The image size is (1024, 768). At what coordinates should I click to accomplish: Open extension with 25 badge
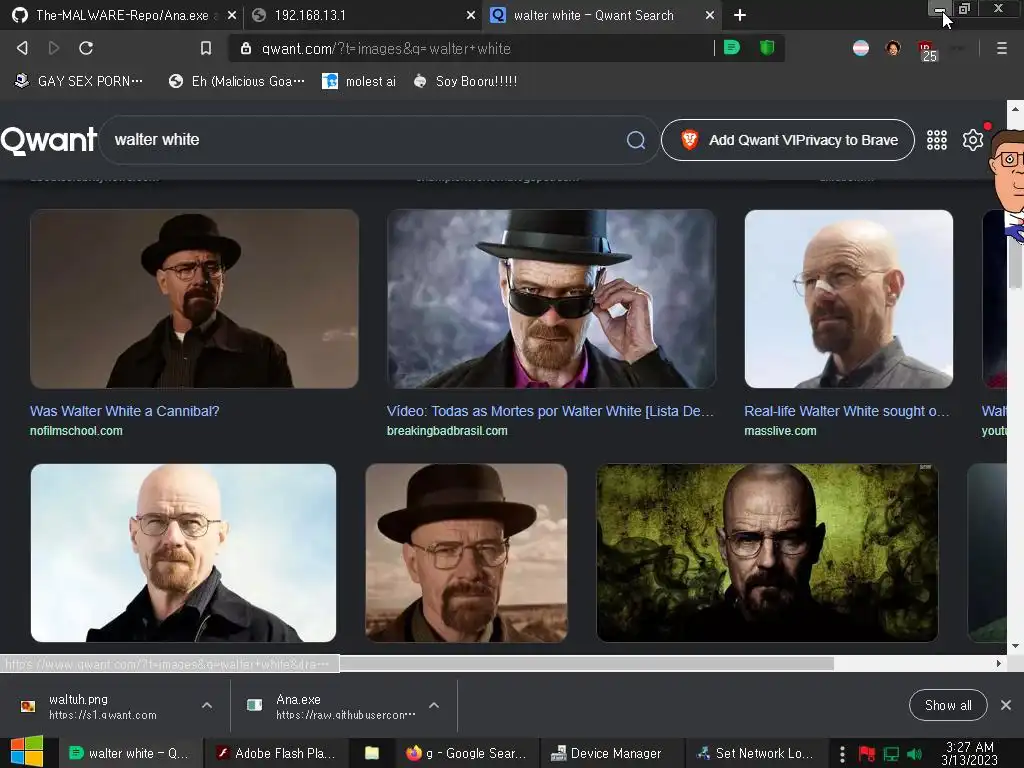point(927,51)
